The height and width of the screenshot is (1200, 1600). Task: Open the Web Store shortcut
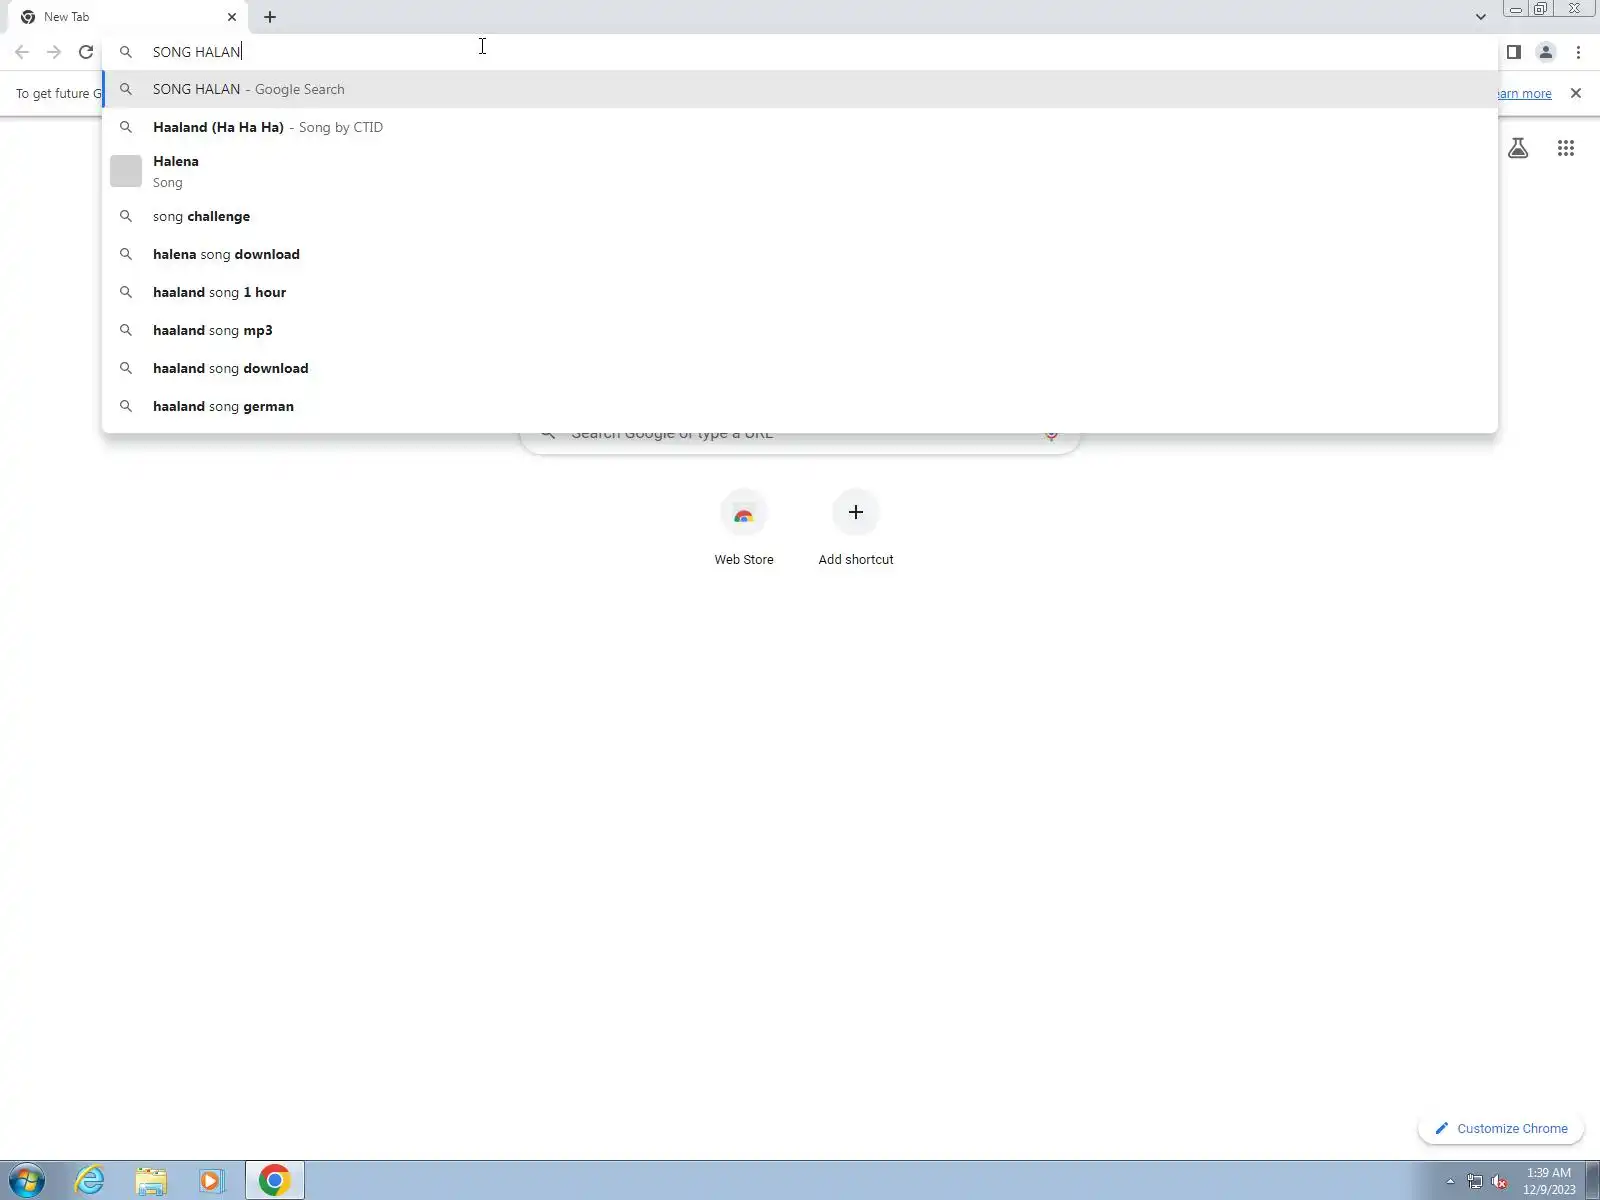[x=744, y=529]
